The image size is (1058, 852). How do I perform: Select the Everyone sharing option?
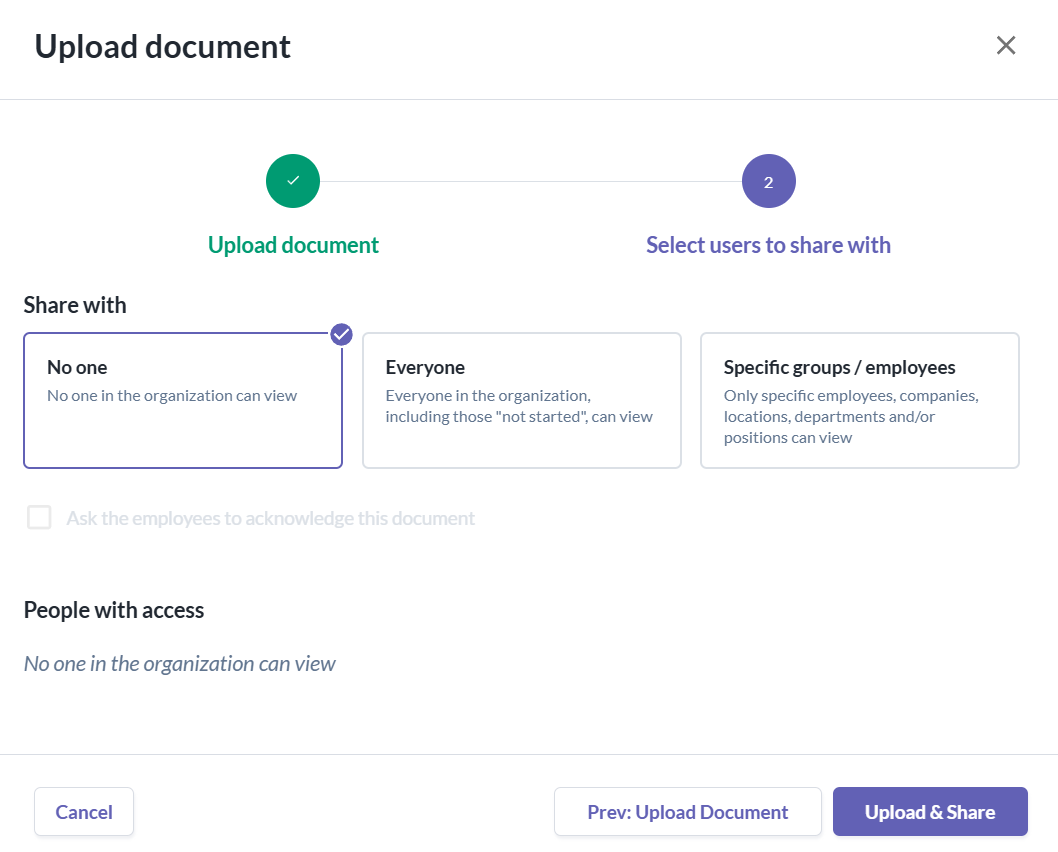tap(522, 400)
